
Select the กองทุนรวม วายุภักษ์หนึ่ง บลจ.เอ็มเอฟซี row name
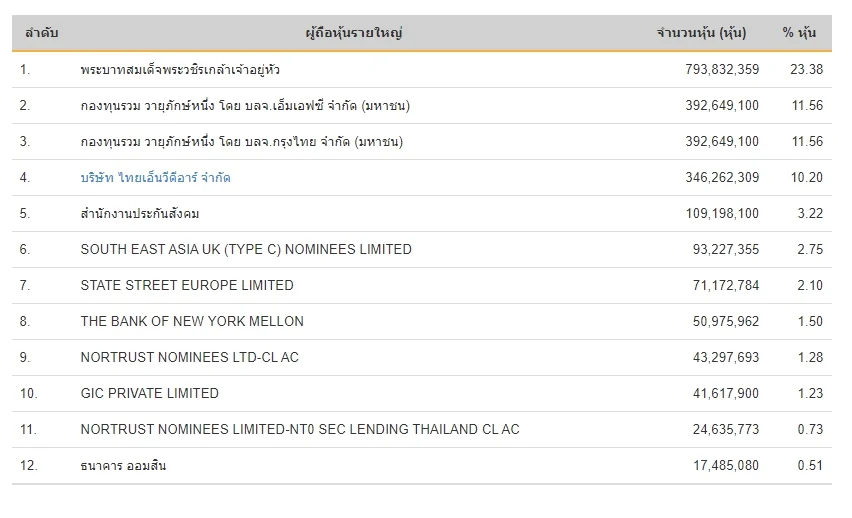(245, 106)
